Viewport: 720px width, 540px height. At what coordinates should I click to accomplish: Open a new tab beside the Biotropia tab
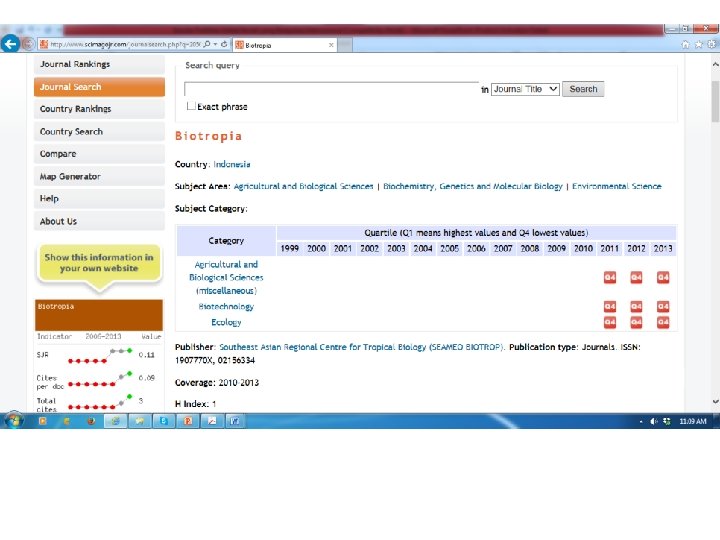(345, 45)
